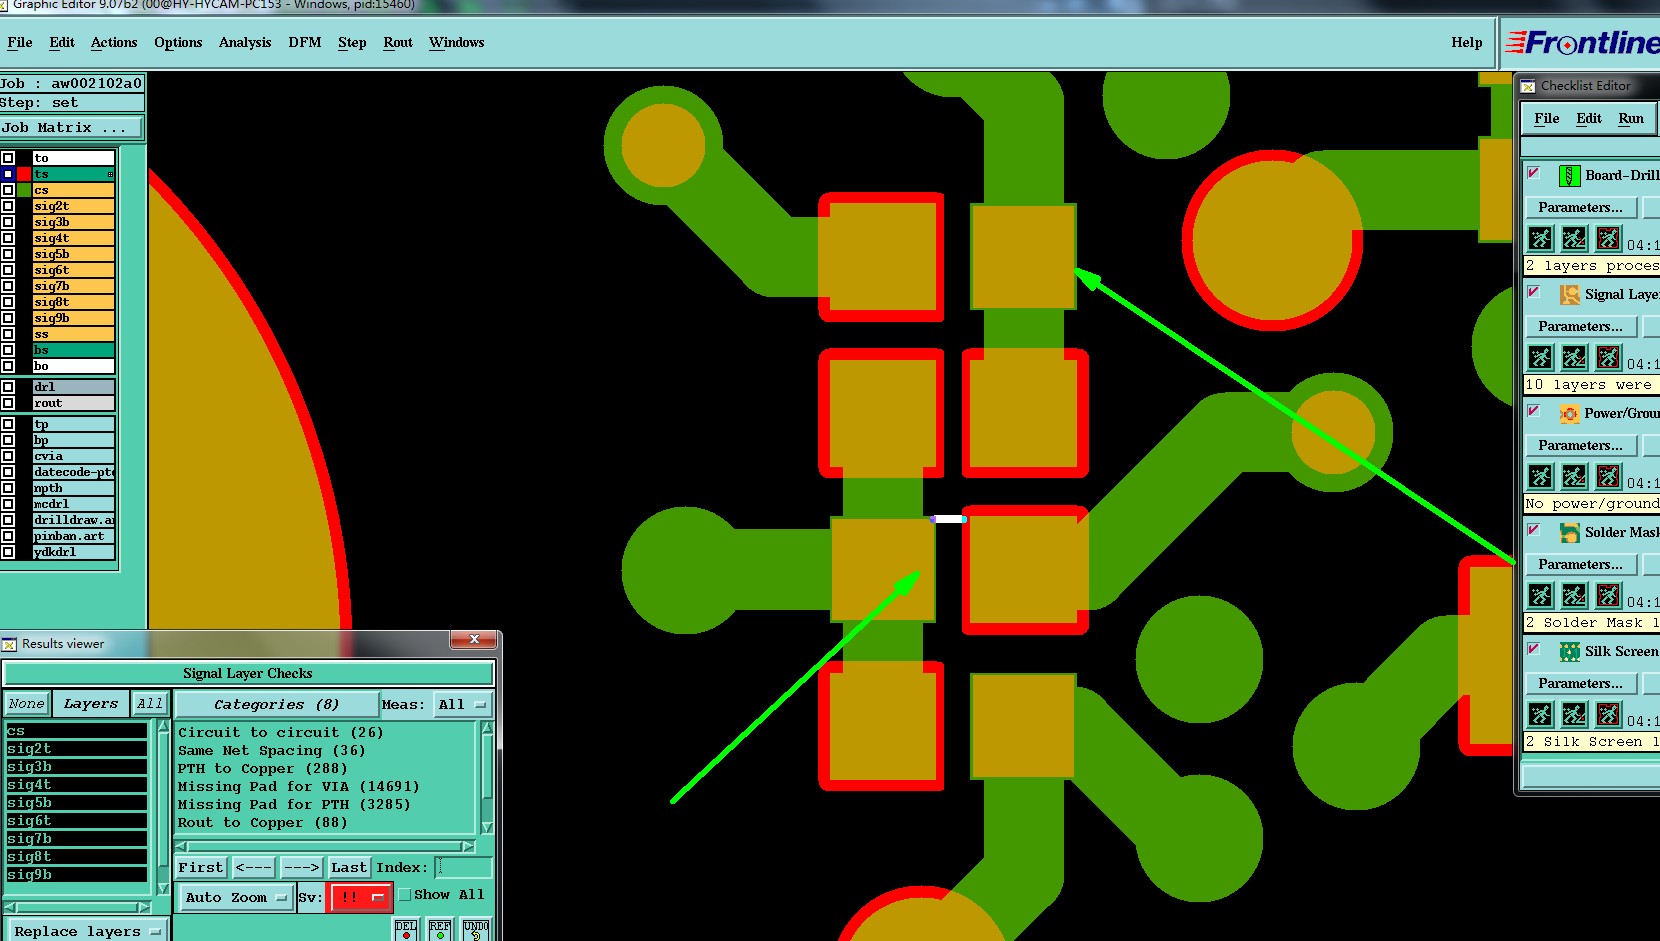Click the Help menu
This screenshot has width=1660, height=941.
(1466, 43)
